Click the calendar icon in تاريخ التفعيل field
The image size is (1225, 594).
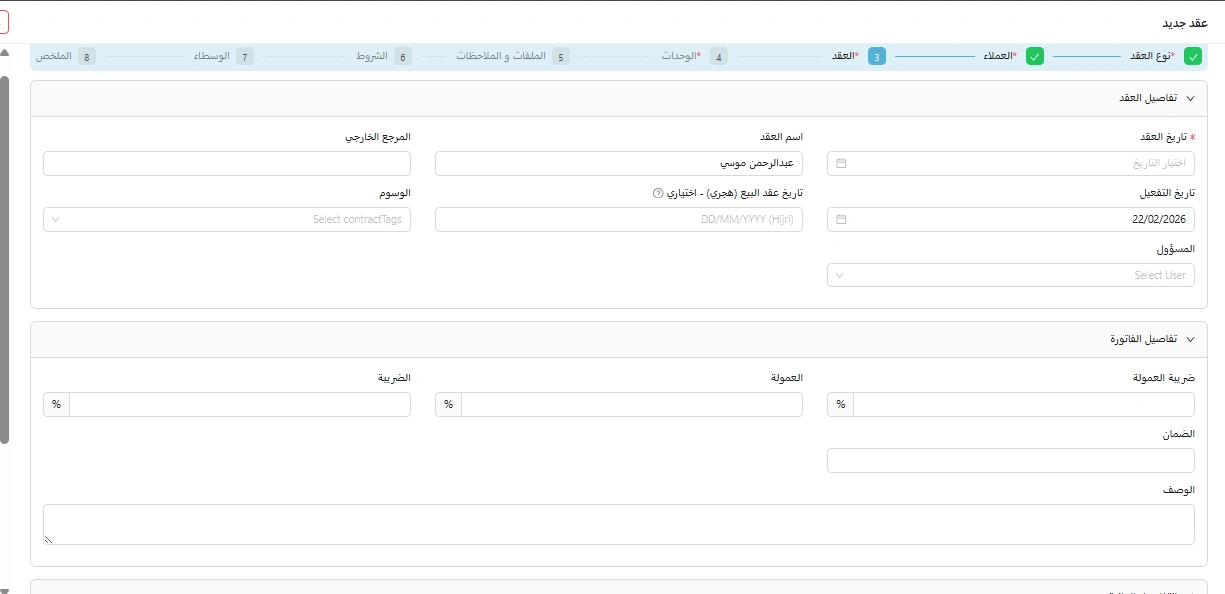coord(841,219)
